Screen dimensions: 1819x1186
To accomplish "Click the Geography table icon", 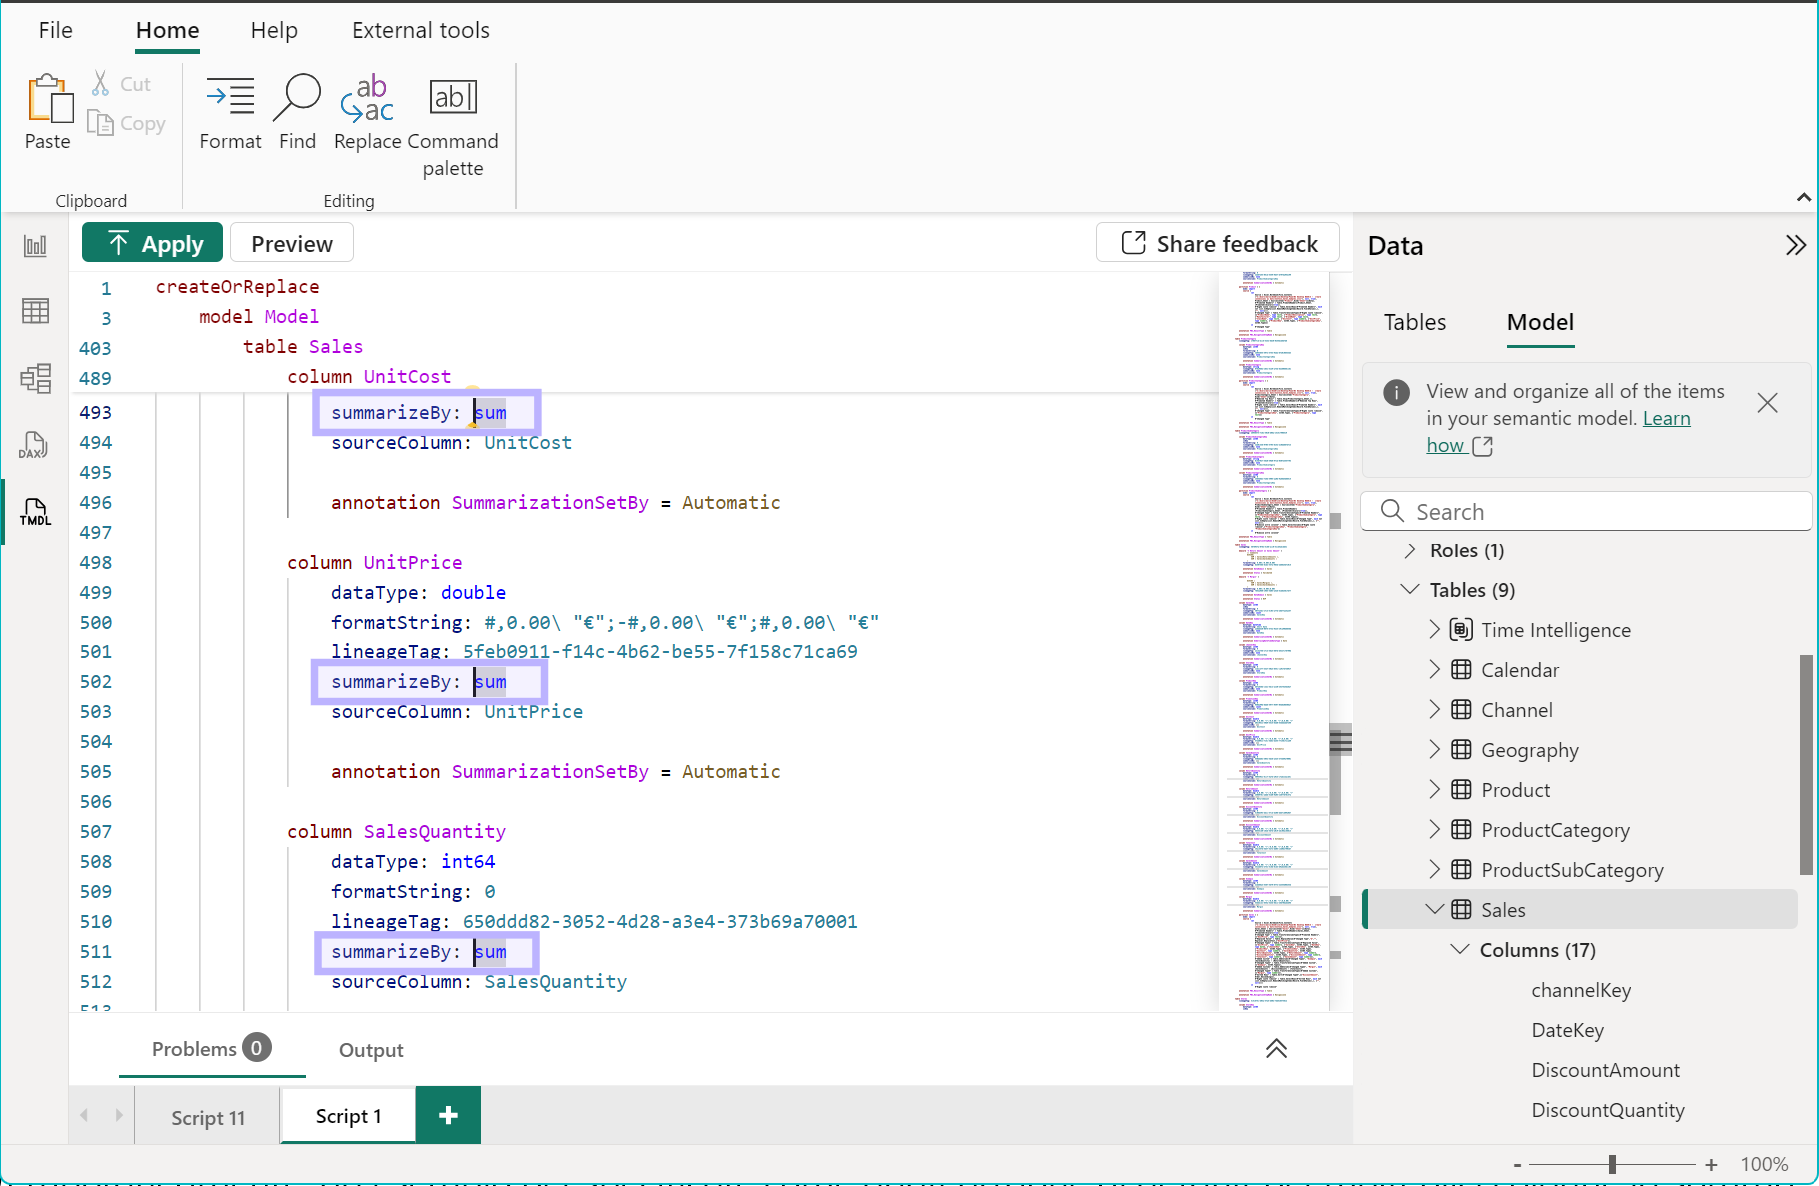I will click(x=1461, y=750).
